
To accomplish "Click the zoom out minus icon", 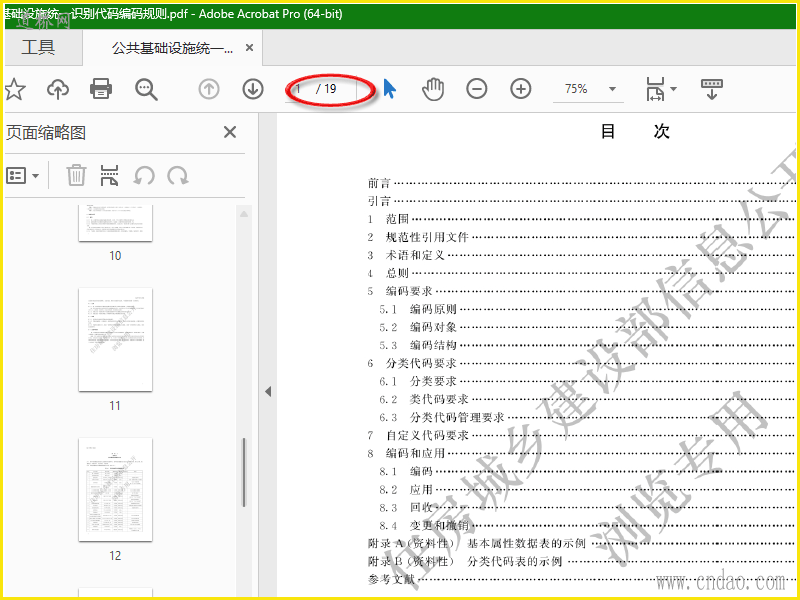I will [x=477, y=89].
